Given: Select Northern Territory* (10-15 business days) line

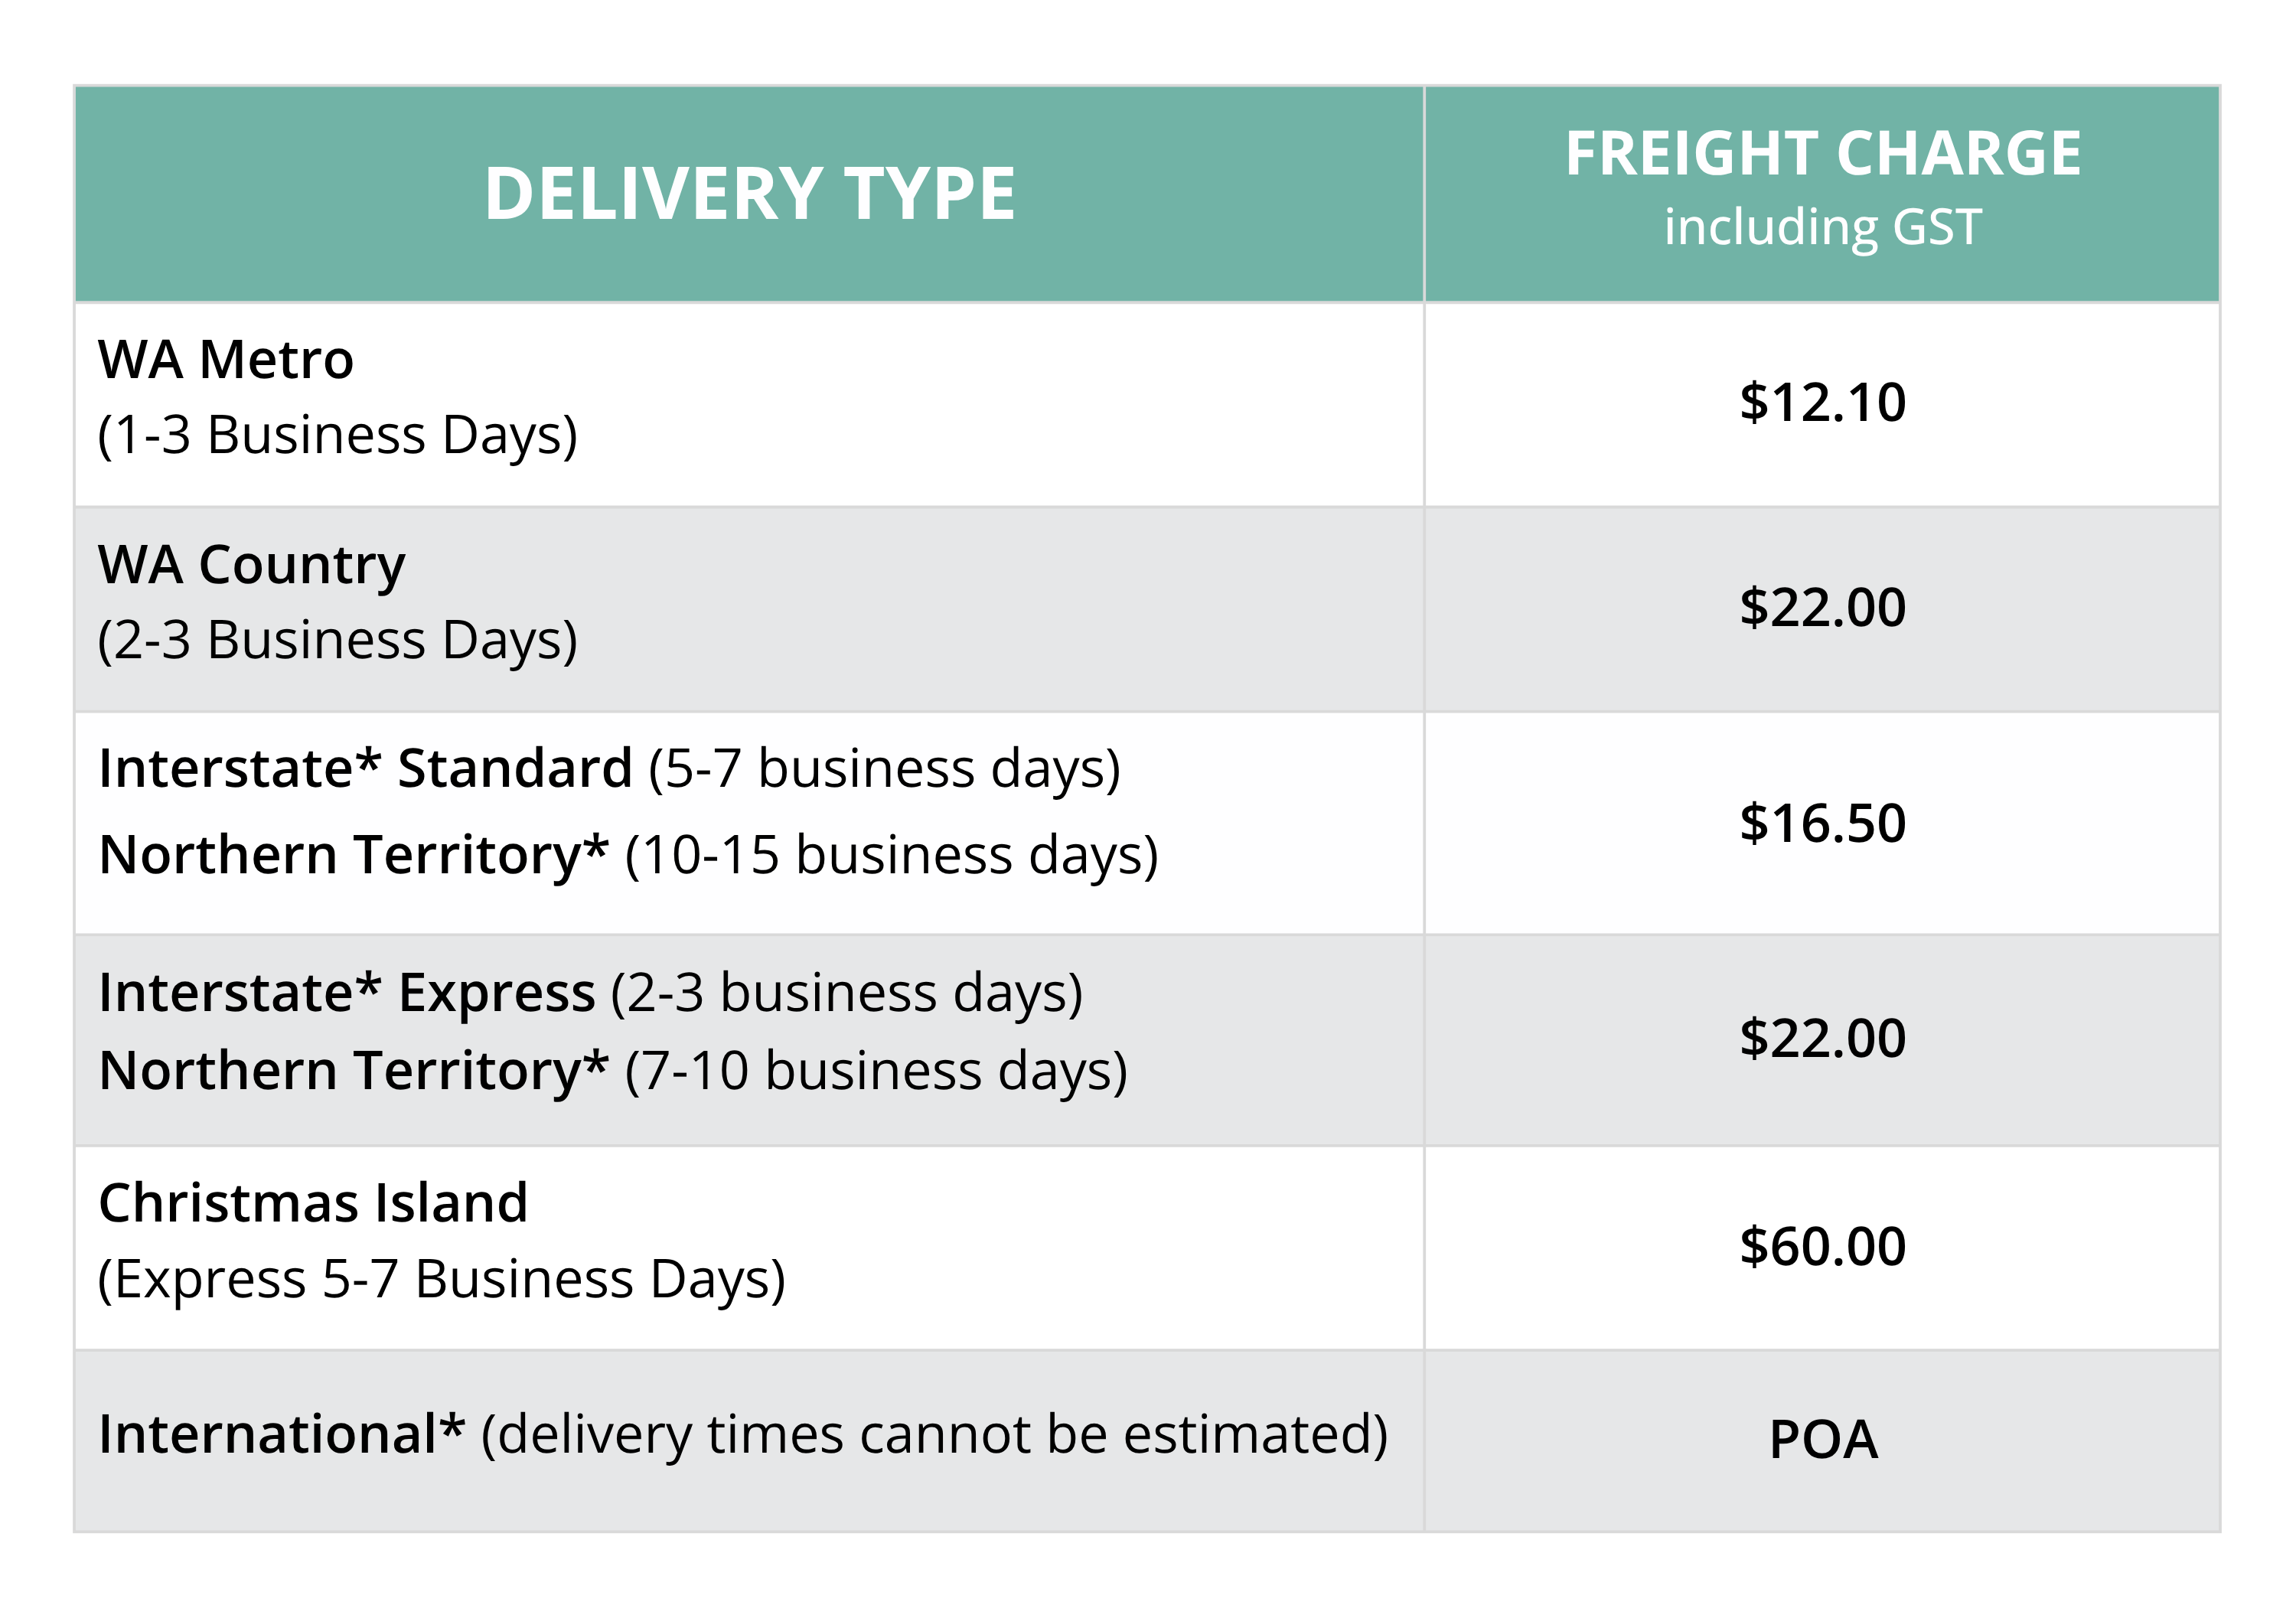Looking at the screenshot, I should [628, 855].
